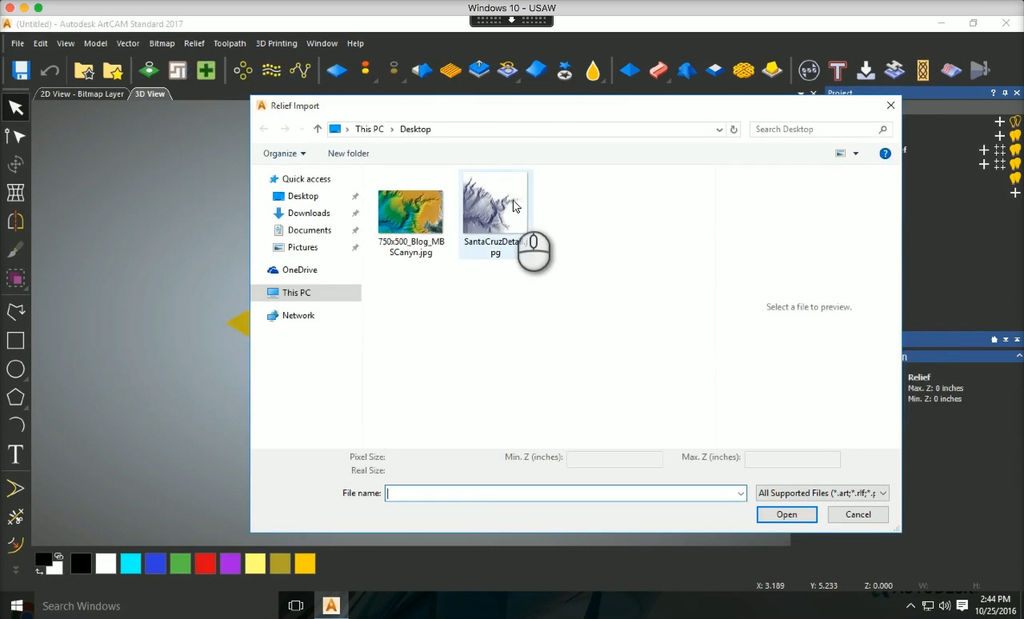
Task: Select the 750x500_Blog_MBSCanyn.jpg thumbnail
Action: [410, 212]
